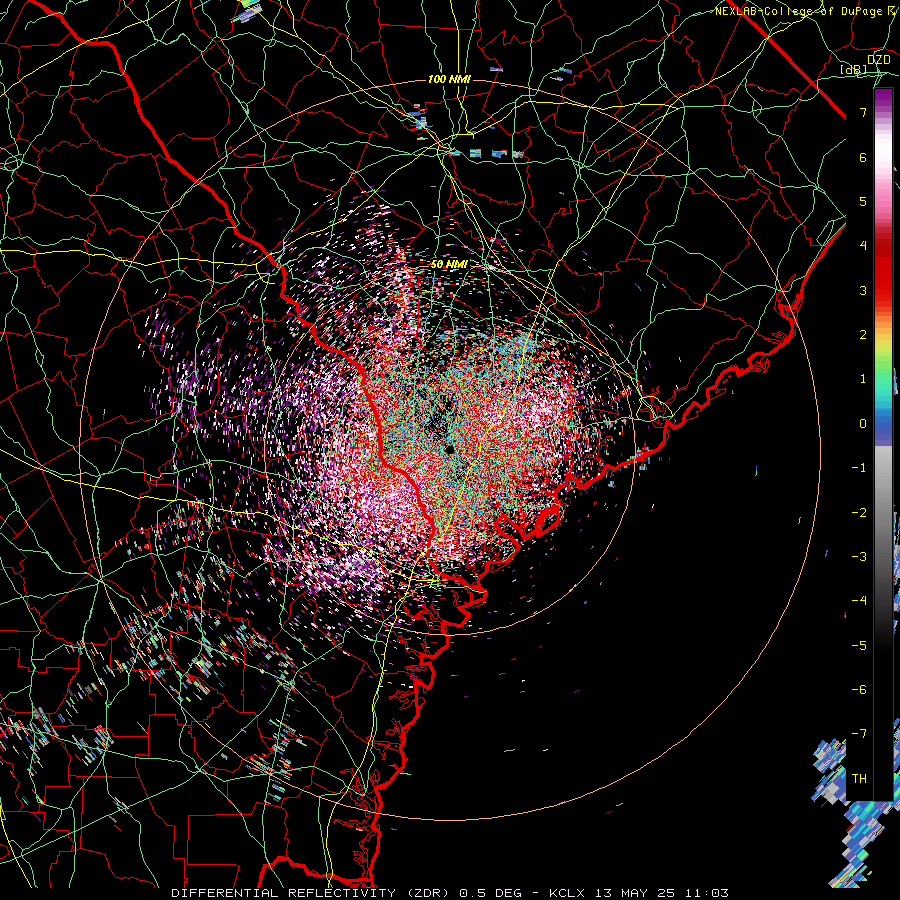
Task: Click the -5 value on the color scale
Action: [859, 645]
